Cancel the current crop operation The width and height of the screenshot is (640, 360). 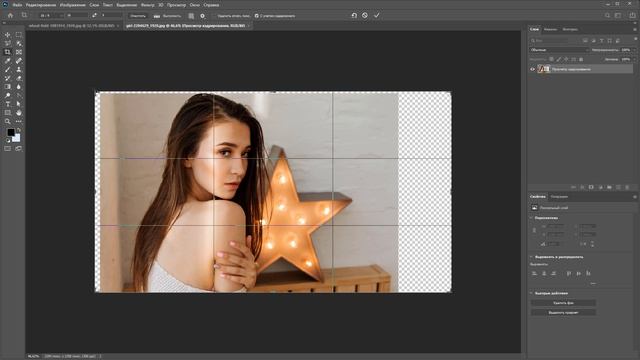click(365, 16)
